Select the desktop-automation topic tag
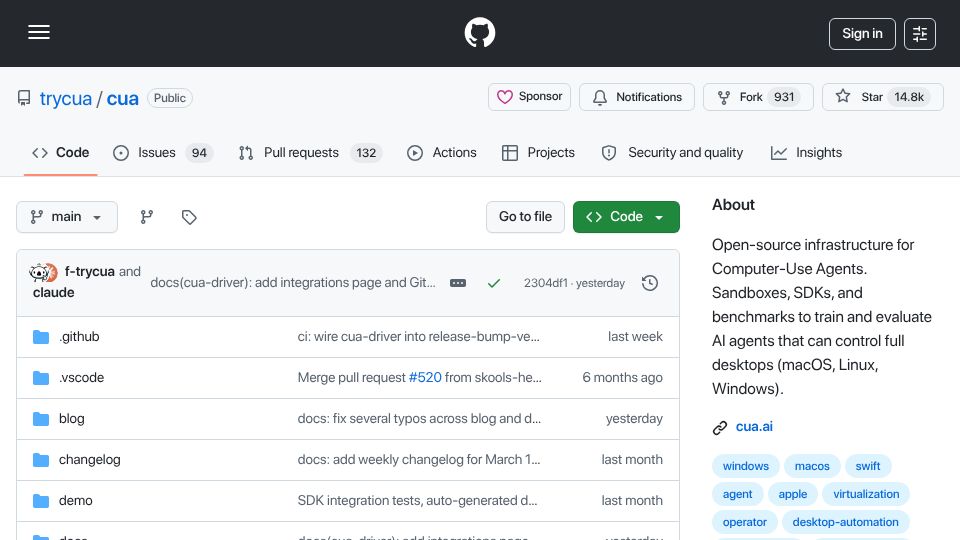Image resolution: width=960 pixels, height=540 pixels. point(845,522)
